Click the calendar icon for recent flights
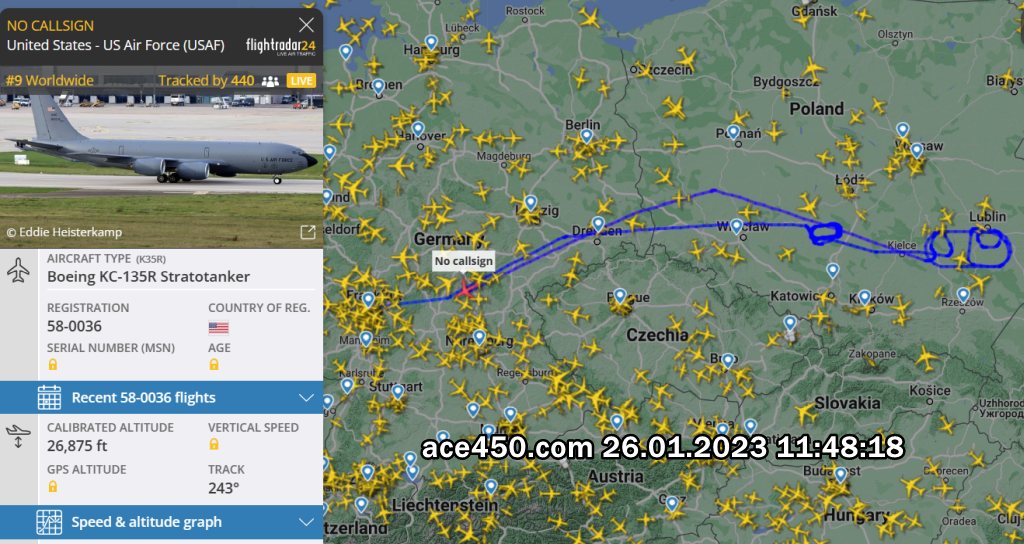1024x544 pixels. coord(50,397)
